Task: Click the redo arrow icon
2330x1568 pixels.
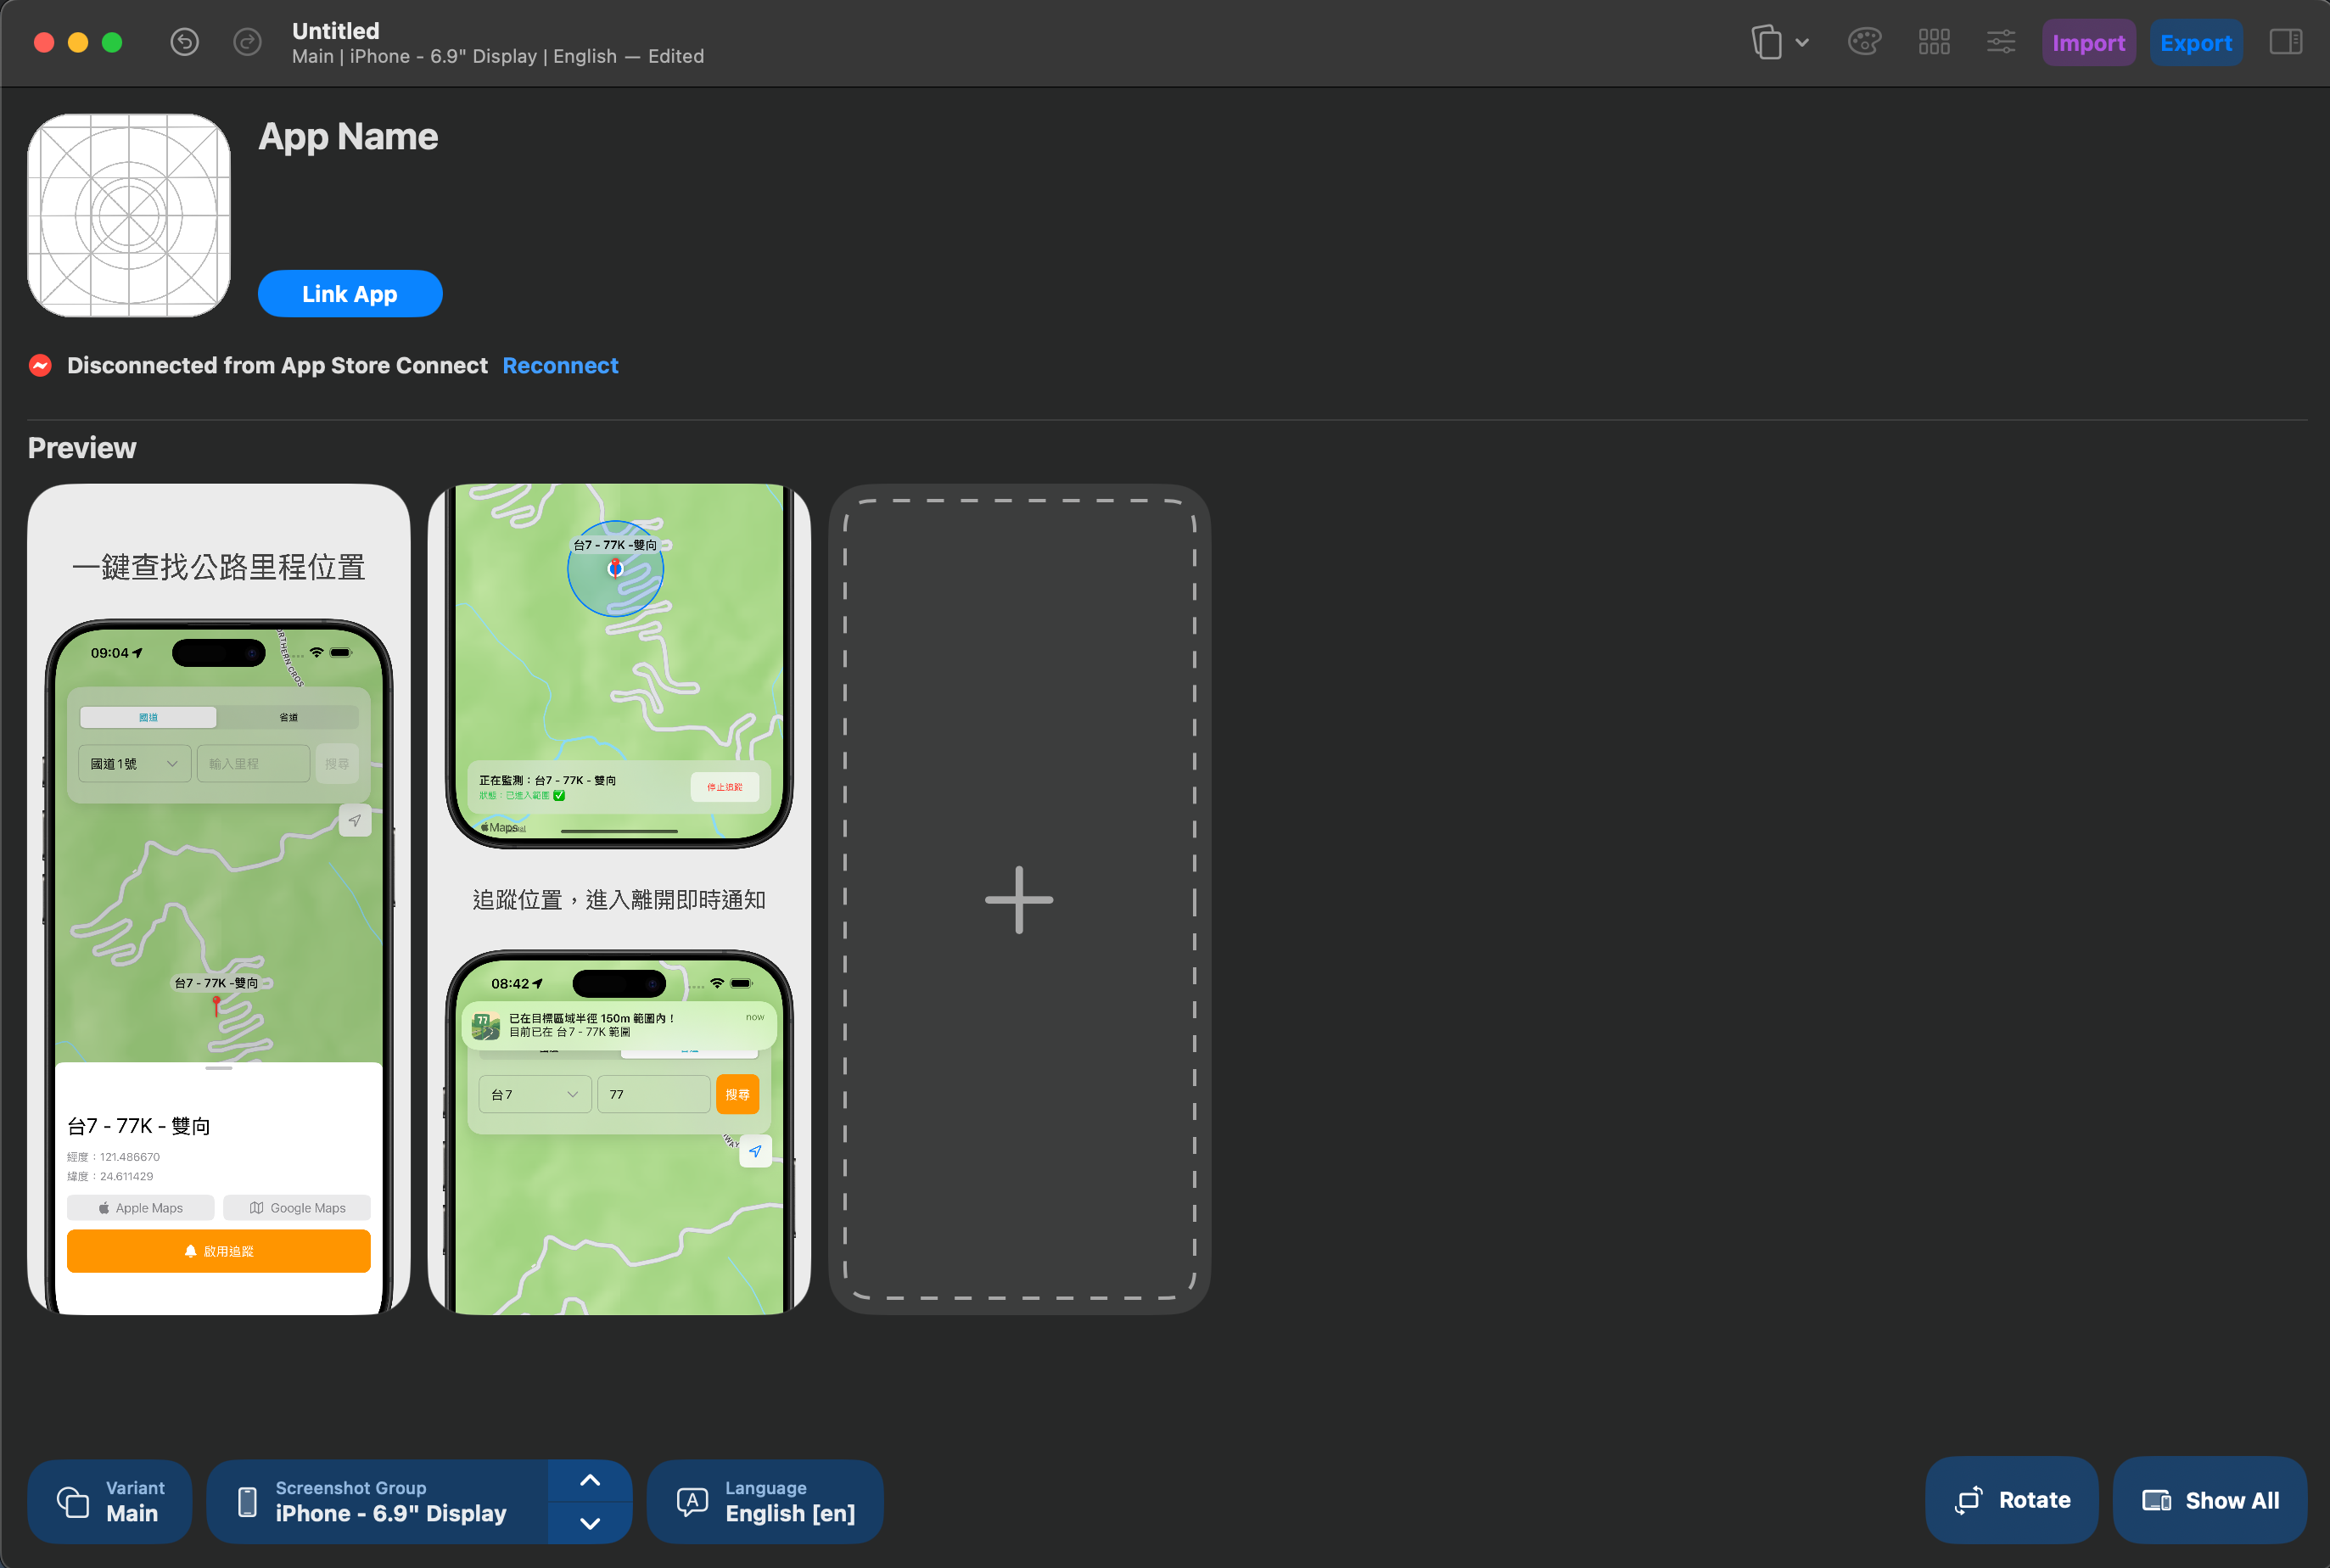Action: pyautogui.click(x=247, y=42)
